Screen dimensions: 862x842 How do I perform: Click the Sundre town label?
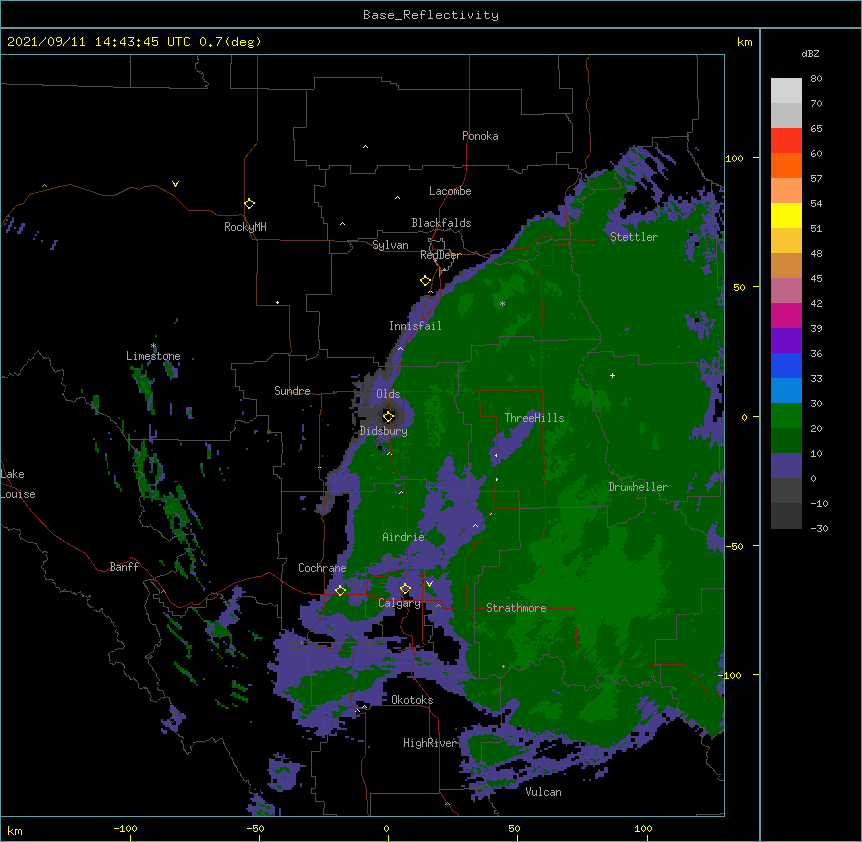[x=292, y=391]
